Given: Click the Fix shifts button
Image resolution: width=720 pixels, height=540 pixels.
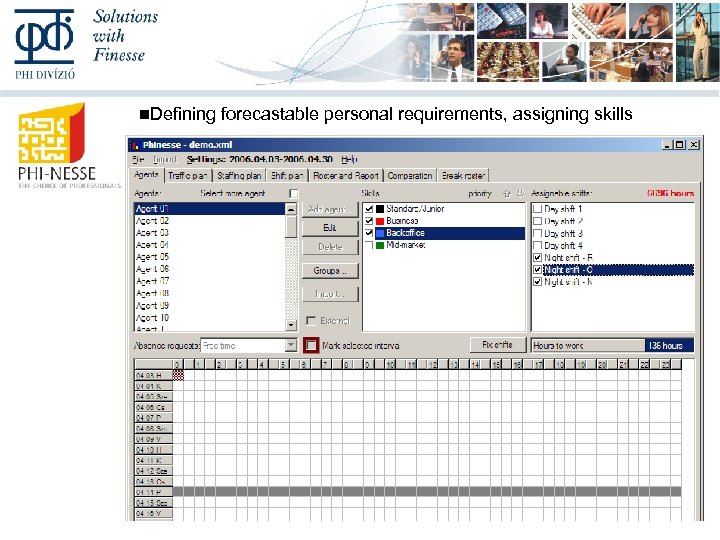Looking at the screenshot, I should [497, 345].
